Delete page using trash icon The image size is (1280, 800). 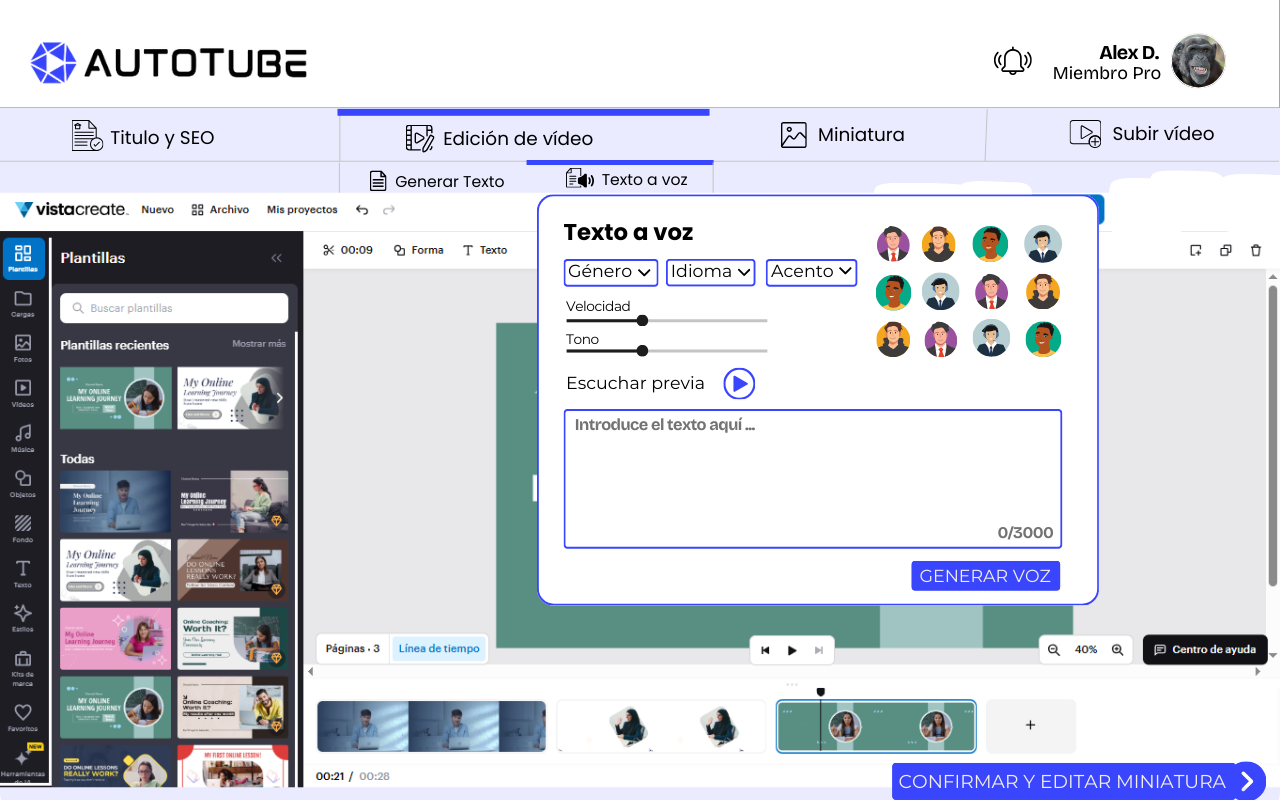(1256, 250)
